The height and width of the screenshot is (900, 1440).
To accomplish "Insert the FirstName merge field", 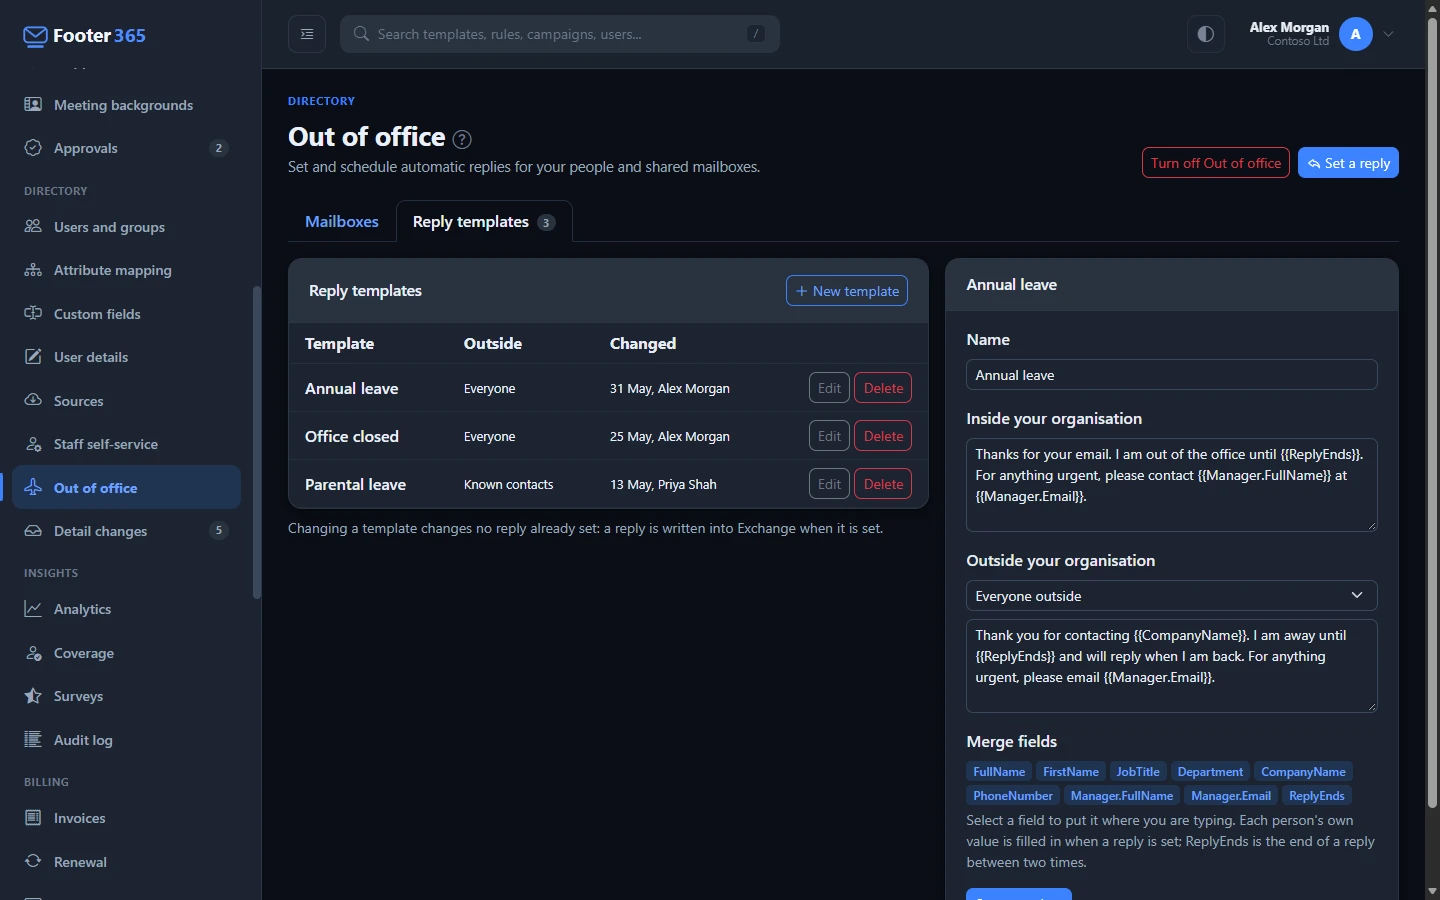I will 1071,772.
